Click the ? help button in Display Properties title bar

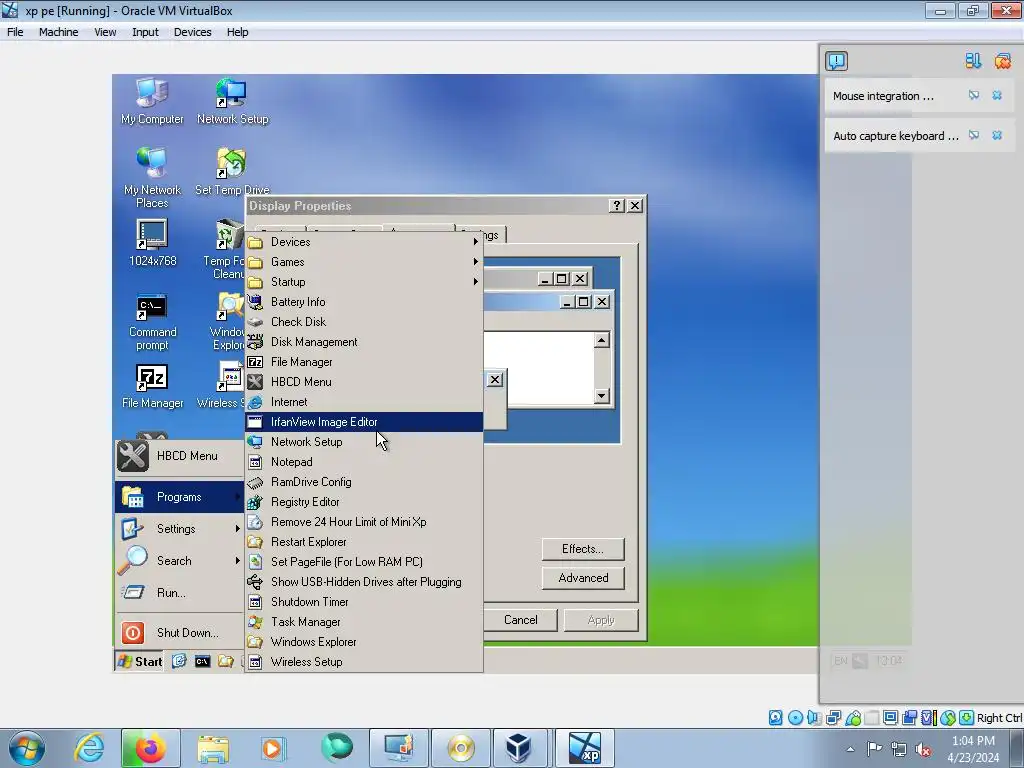click(616, 206)
